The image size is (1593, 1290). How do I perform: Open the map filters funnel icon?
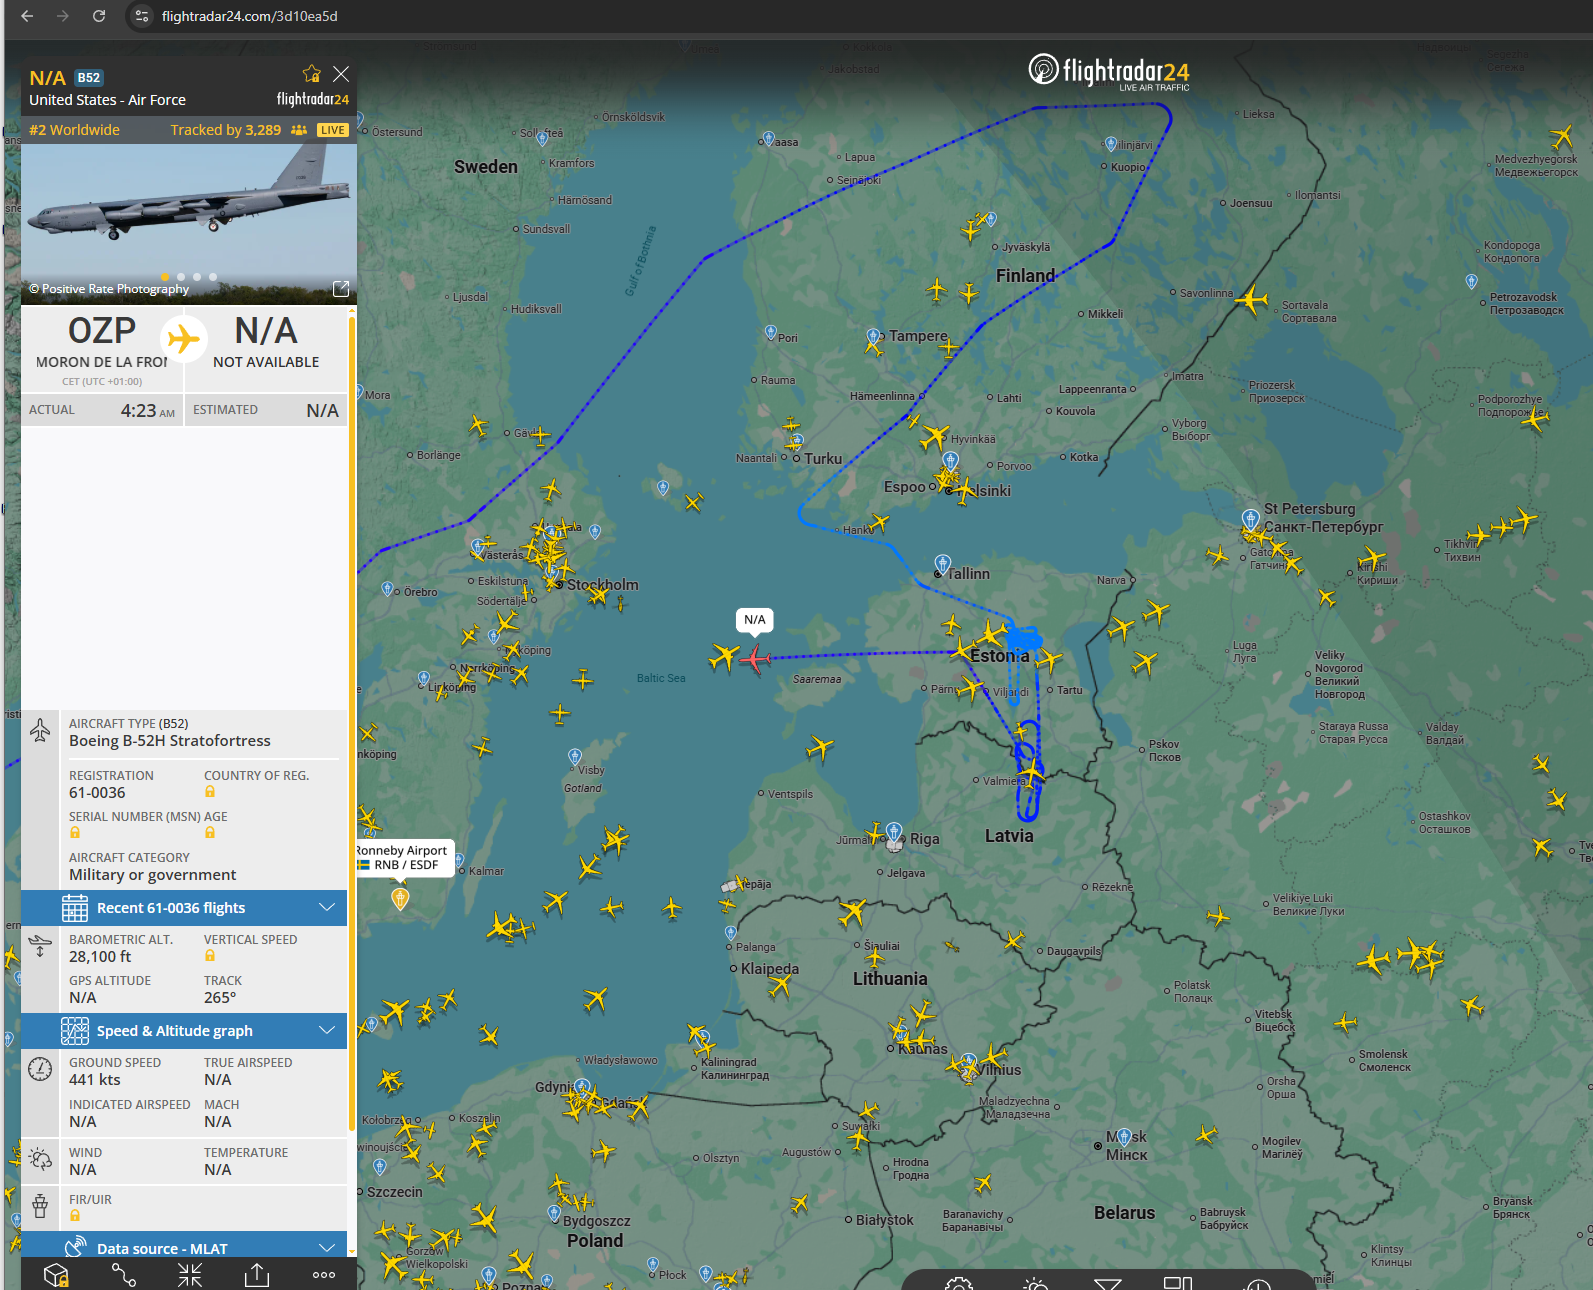(x=1108, y=1283)
